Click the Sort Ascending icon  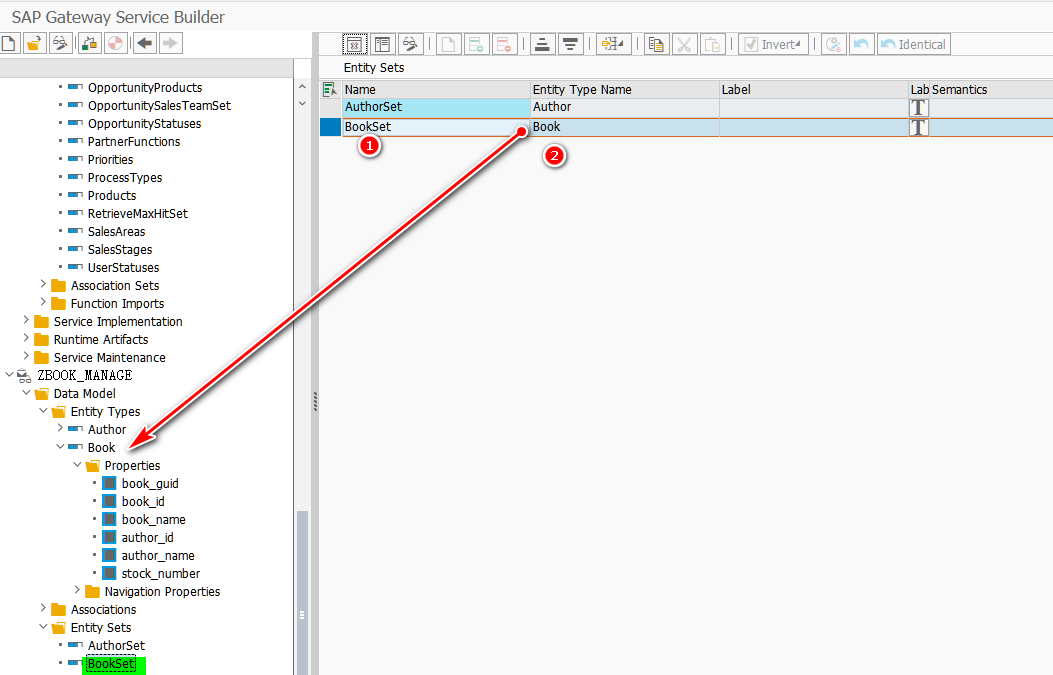[x=542, y=45]
